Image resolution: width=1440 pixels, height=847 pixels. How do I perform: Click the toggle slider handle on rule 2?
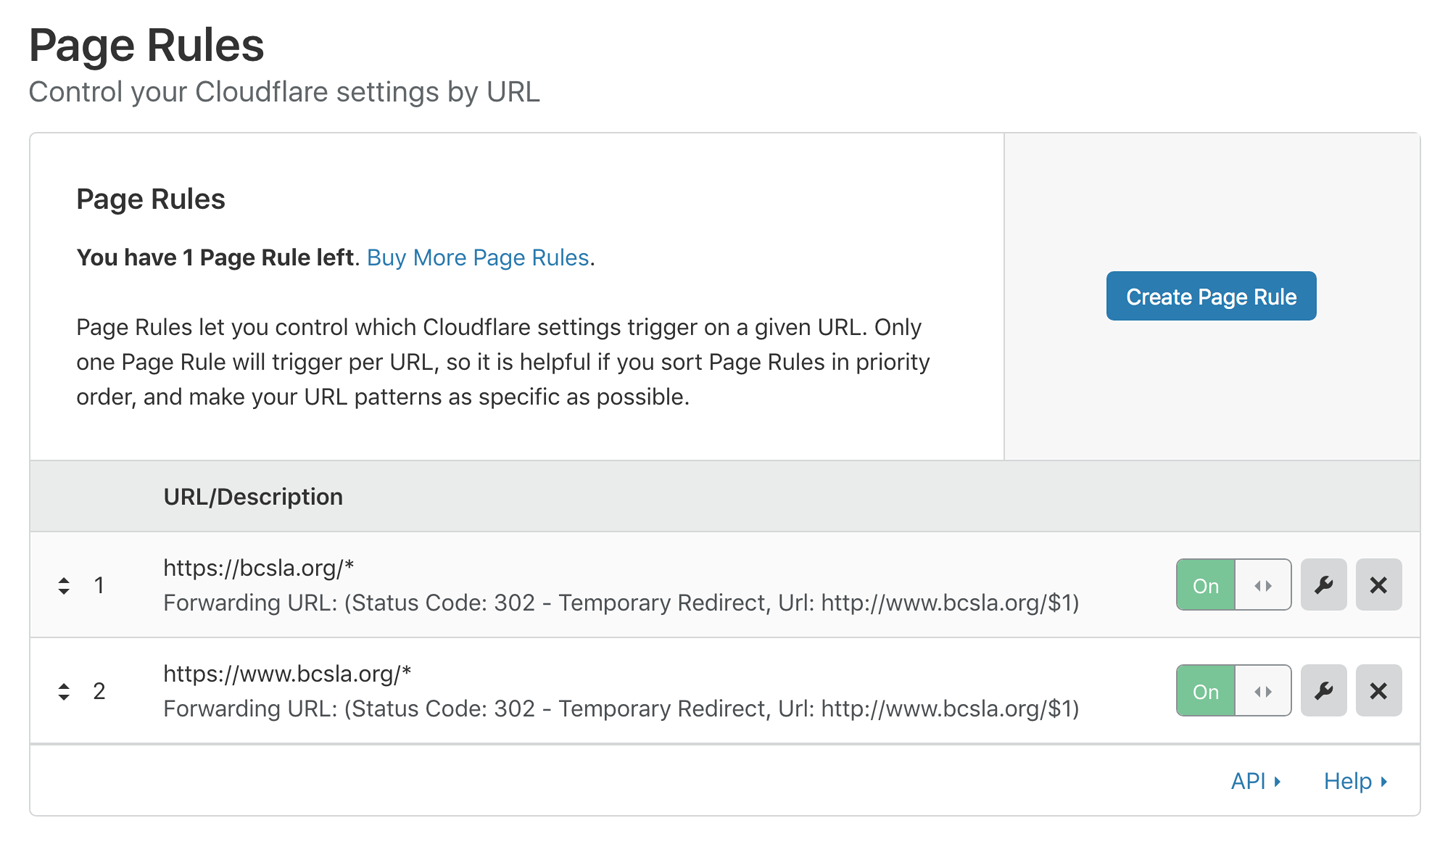(x=1263, y=692)
